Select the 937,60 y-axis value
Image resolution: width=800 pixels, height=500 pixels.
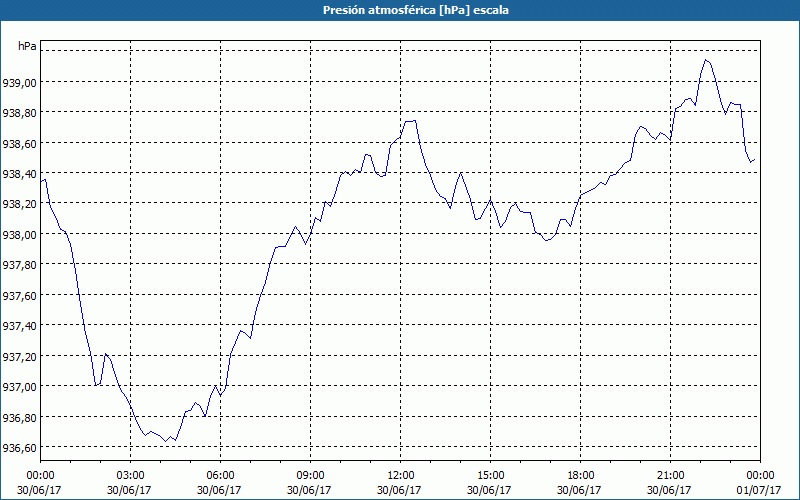19,296
